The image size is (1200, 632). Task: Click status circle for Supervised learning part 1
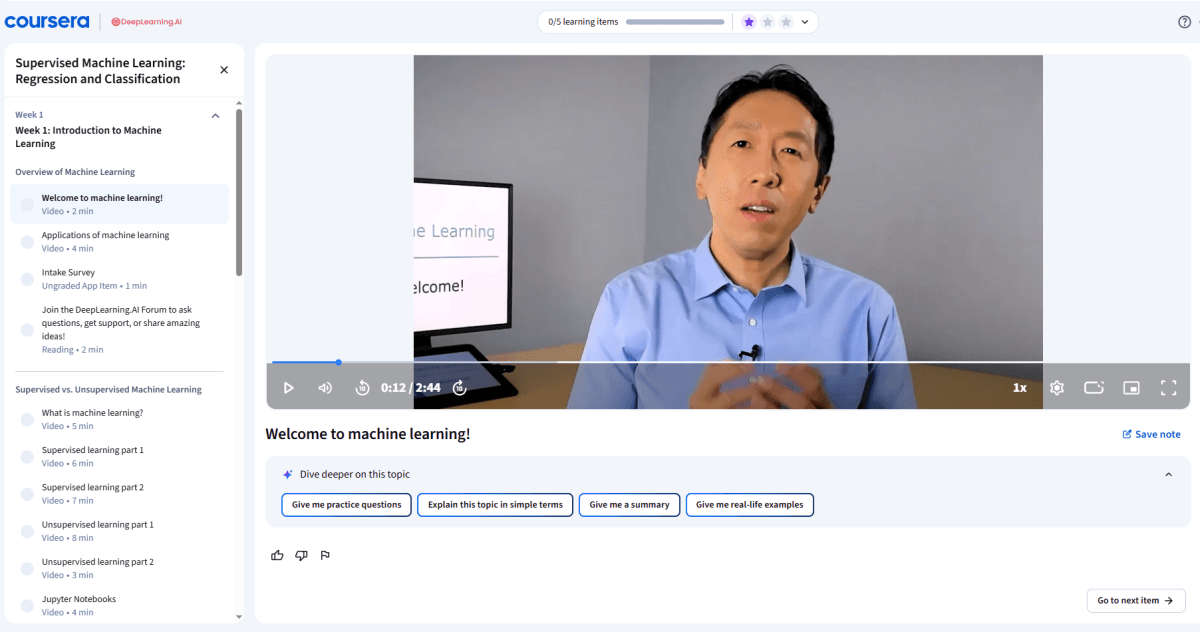tap(27, 457)
